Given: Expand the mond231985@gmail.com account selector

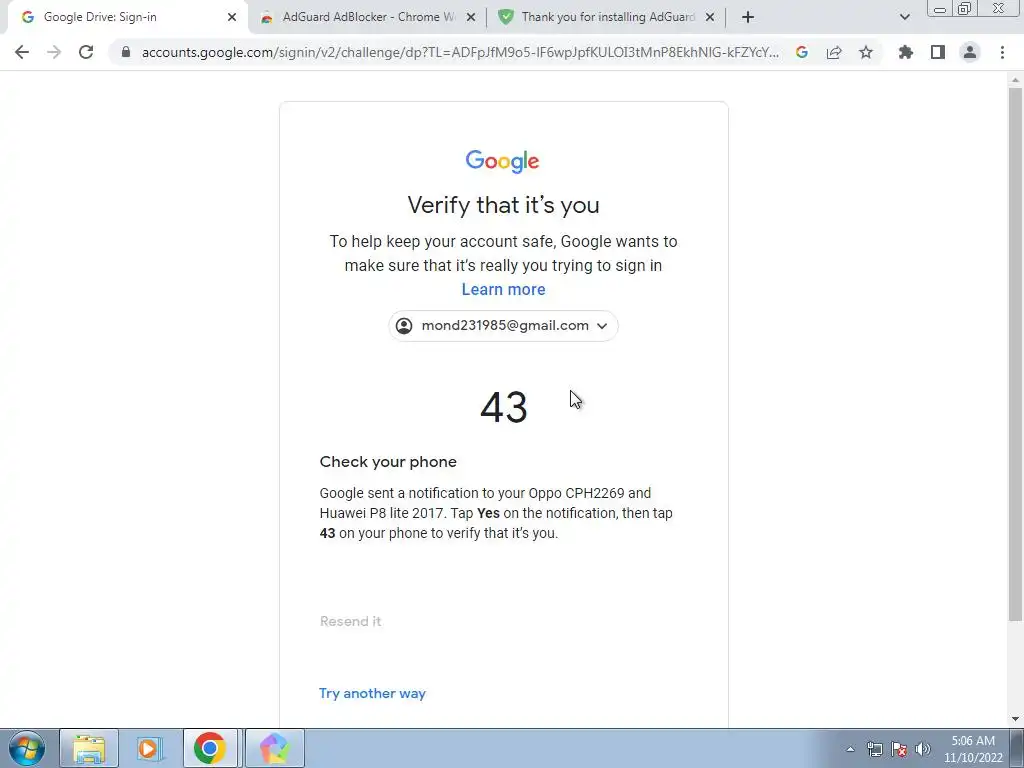Looking at the screenshot, I should coord(504,326).
